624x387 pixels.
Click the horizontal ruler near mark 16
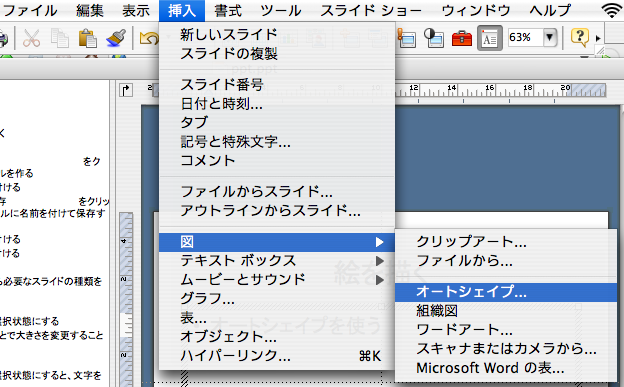pyautogui.click(x=489, y=90)
